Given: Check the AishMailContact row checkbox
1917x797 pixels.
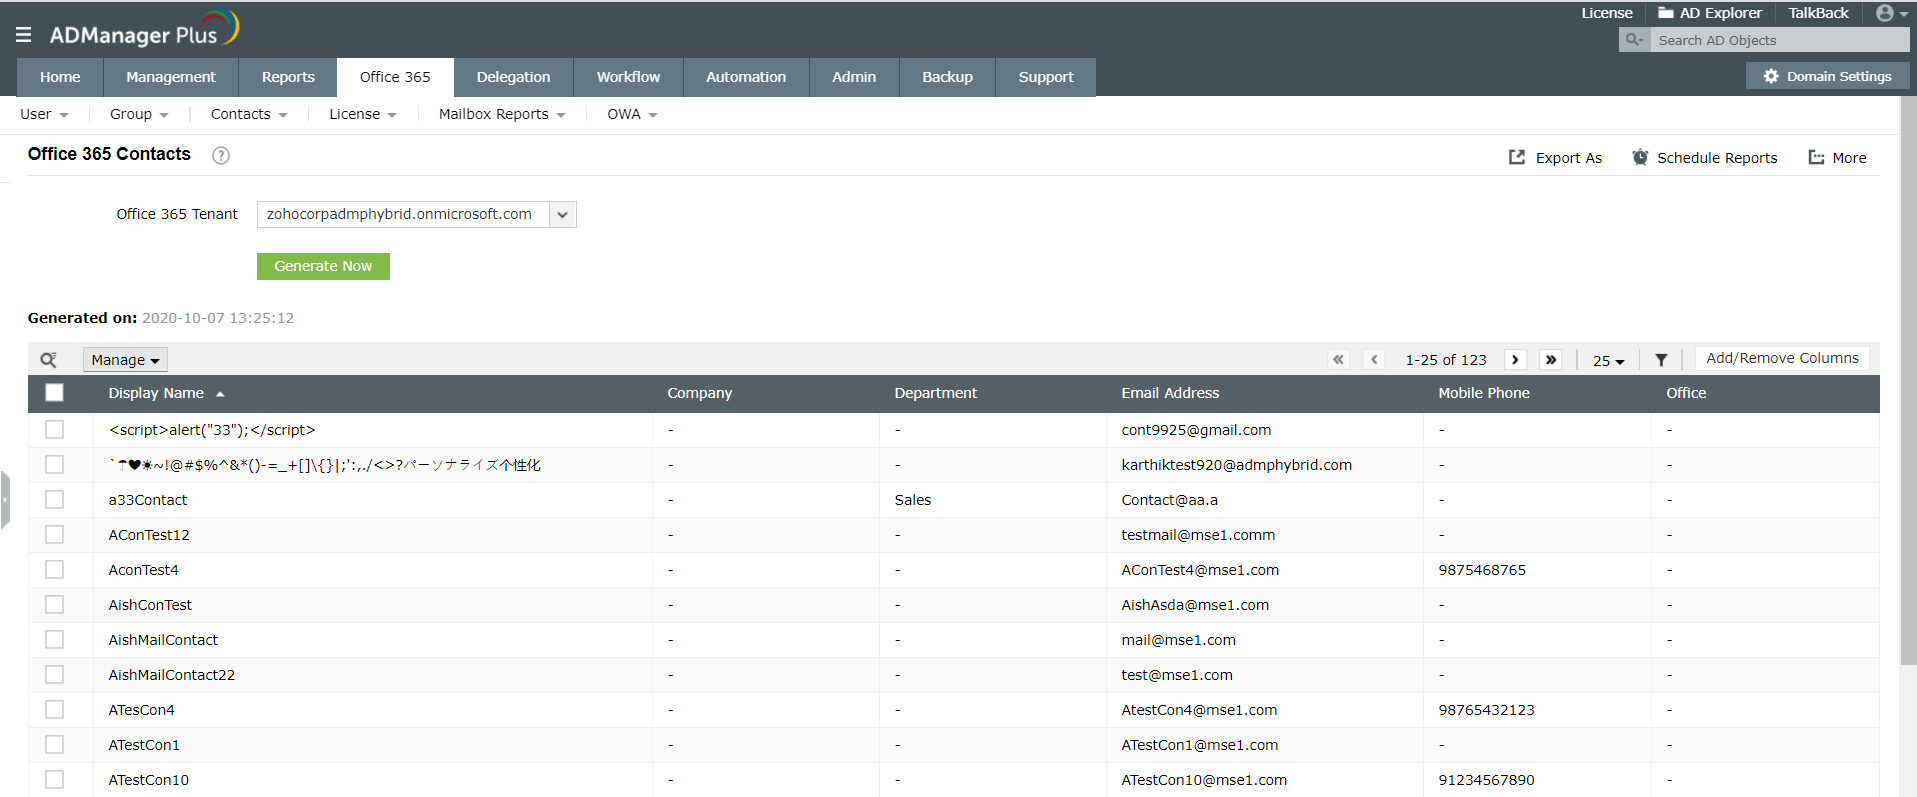Looking at the screenshot, I should coord(54,640).
